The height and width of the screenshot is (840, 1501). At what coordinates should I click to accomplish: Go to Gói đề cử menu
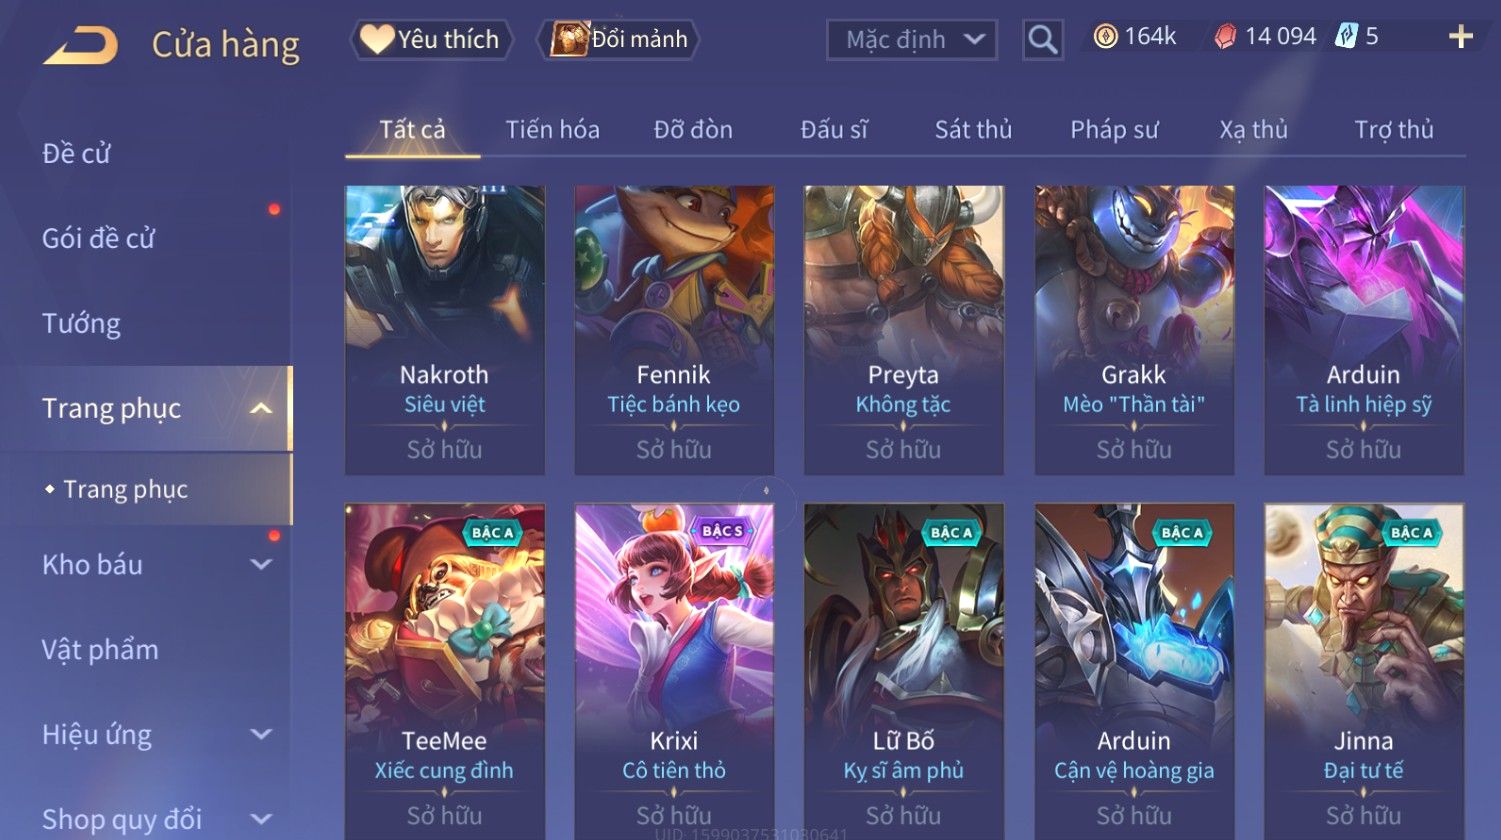(x=99, y=238)
